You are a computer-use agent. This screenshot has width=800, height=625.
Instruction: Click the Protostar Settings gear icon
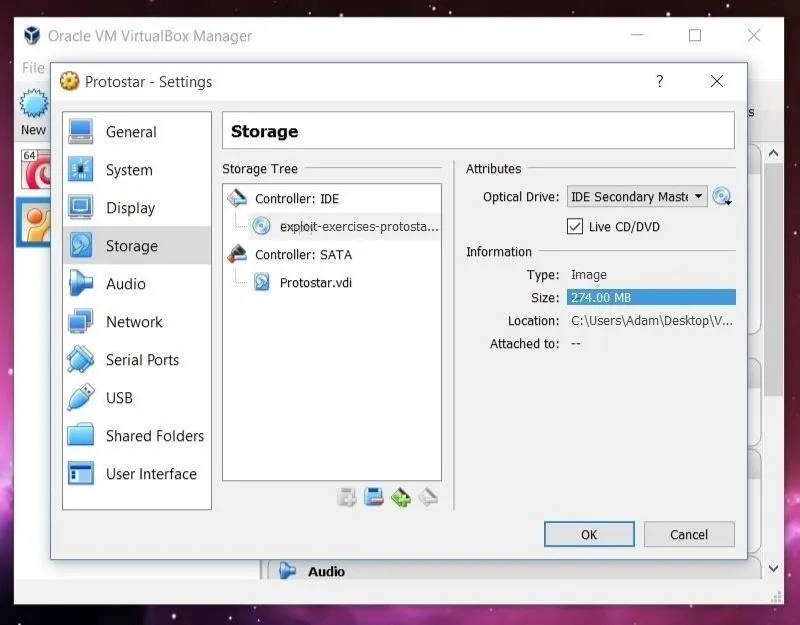[69, 81]
